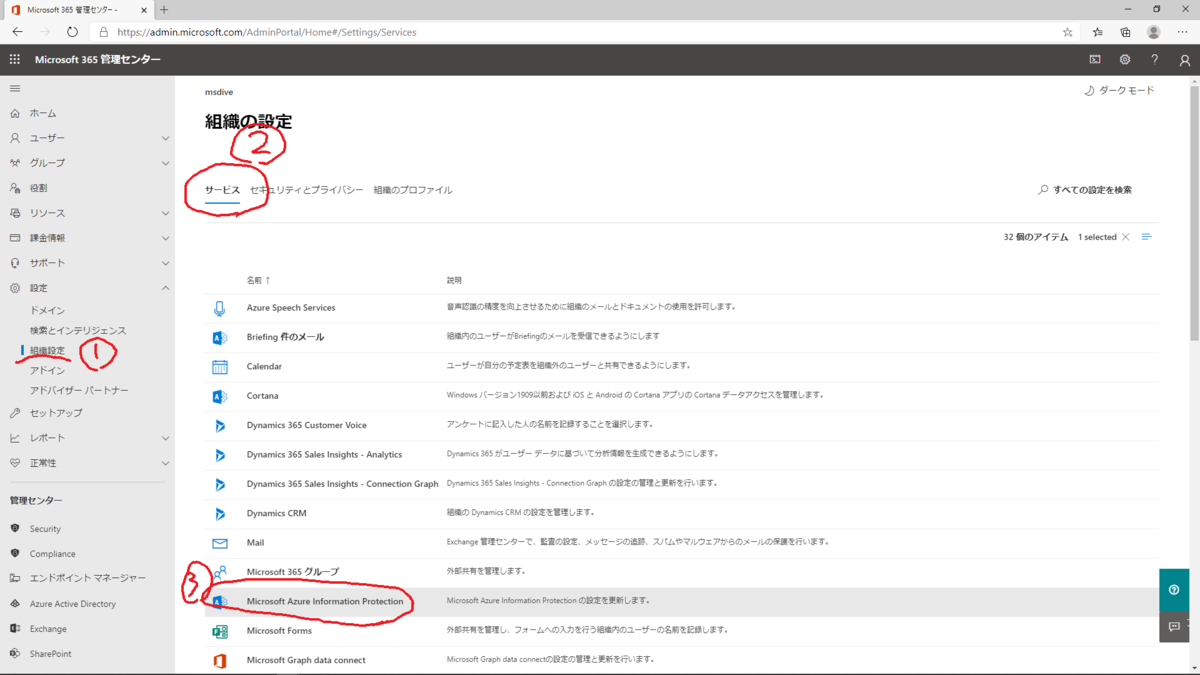Sort by 名前 column header
Screen dimensions: 1200x675
(x=258, y=280)
